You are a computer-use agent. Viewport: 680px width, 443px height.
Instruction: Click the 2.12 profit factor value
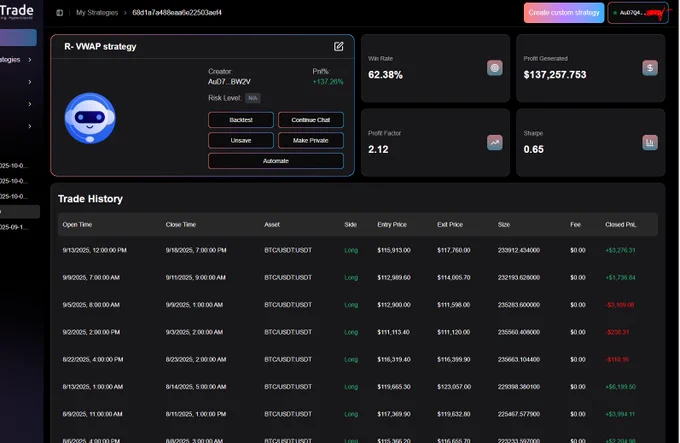coord(378,150)
